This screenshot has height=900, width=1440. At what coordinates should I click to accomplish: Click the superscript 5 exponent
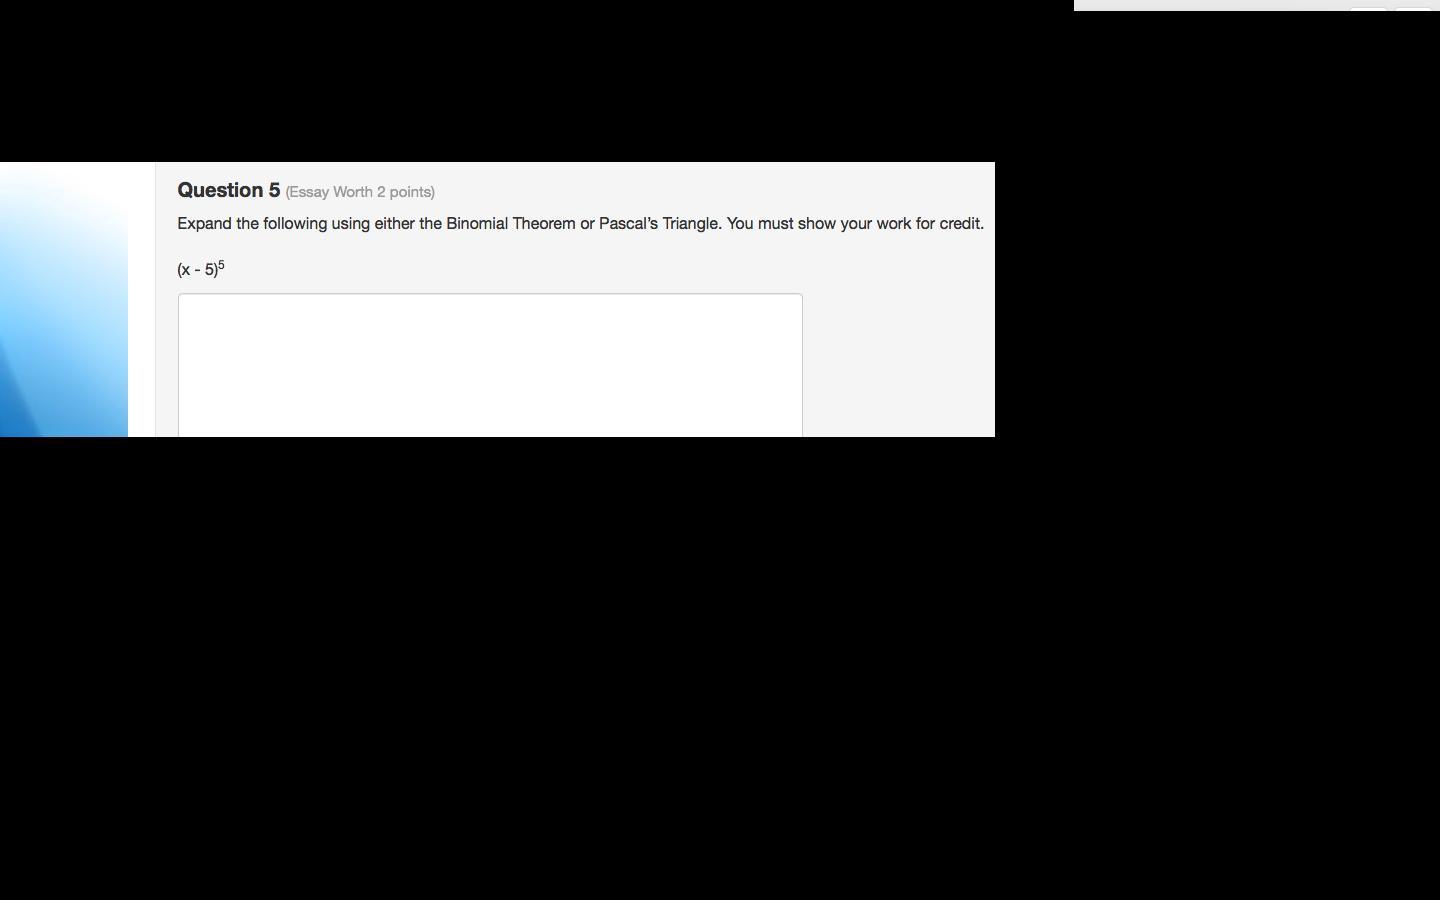coord(221,265)
